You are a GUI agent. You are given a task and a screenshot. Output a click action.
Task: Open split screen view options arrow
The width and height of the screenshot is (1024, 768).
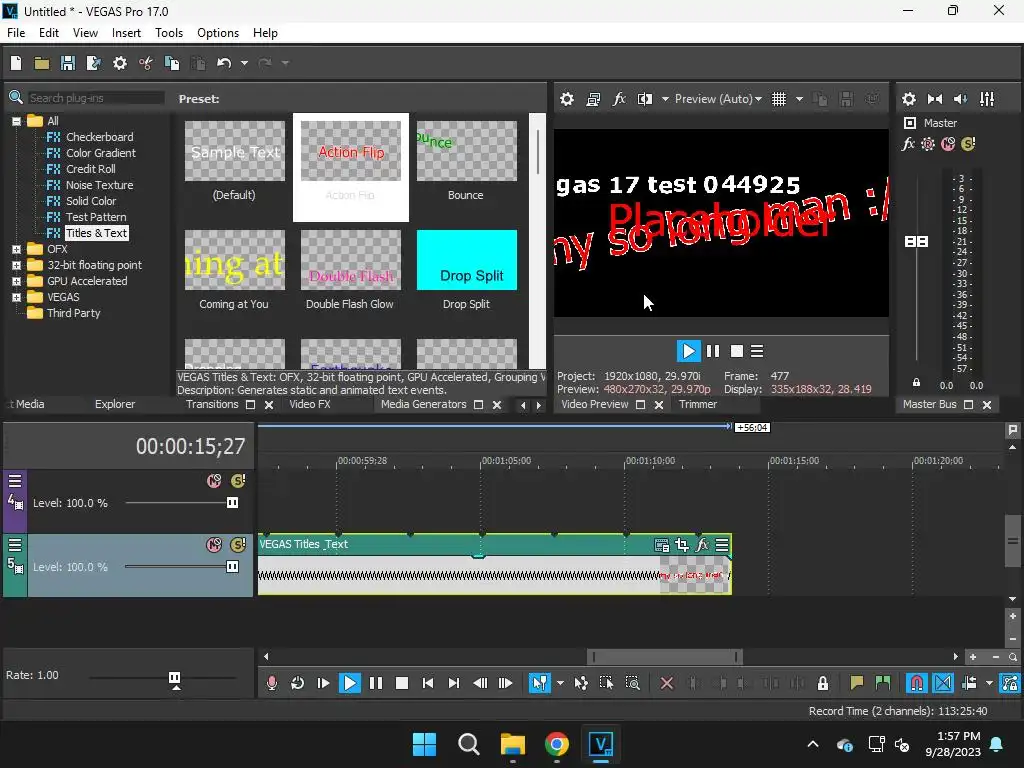(x=665, y=99)
